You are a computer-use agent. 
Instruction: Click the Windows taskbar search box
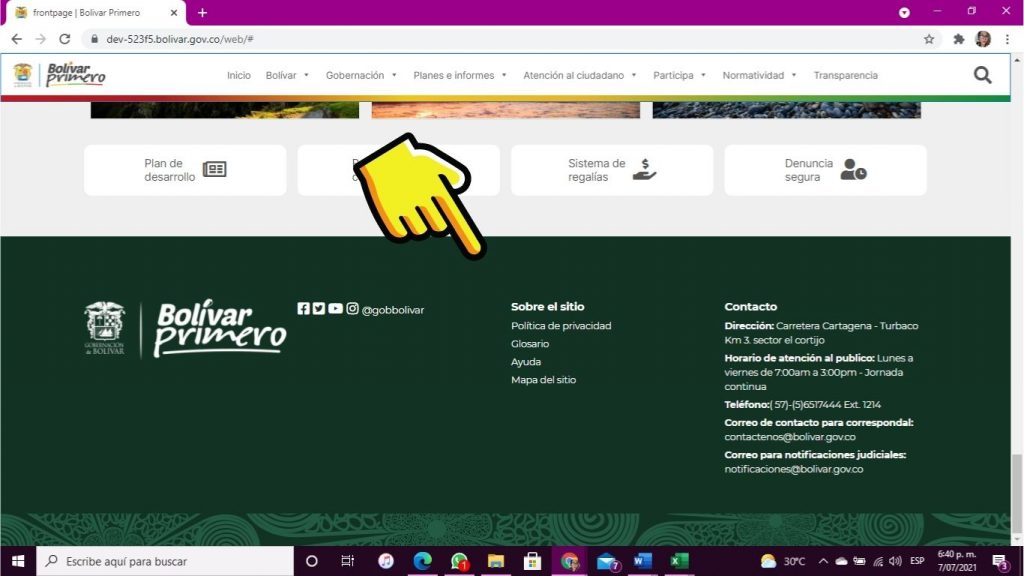(165, 561)
